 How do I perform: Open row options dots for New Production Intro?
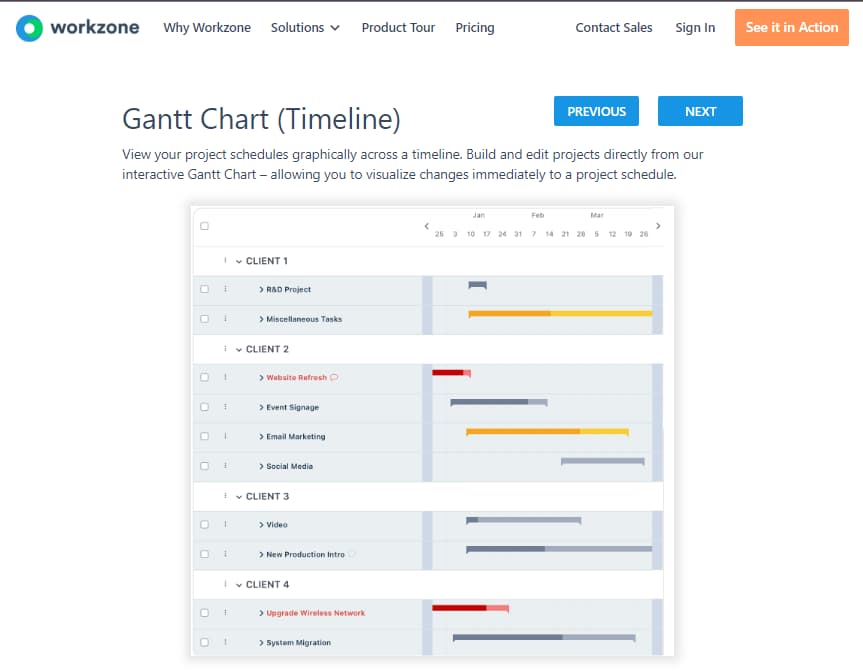point(225,554)
